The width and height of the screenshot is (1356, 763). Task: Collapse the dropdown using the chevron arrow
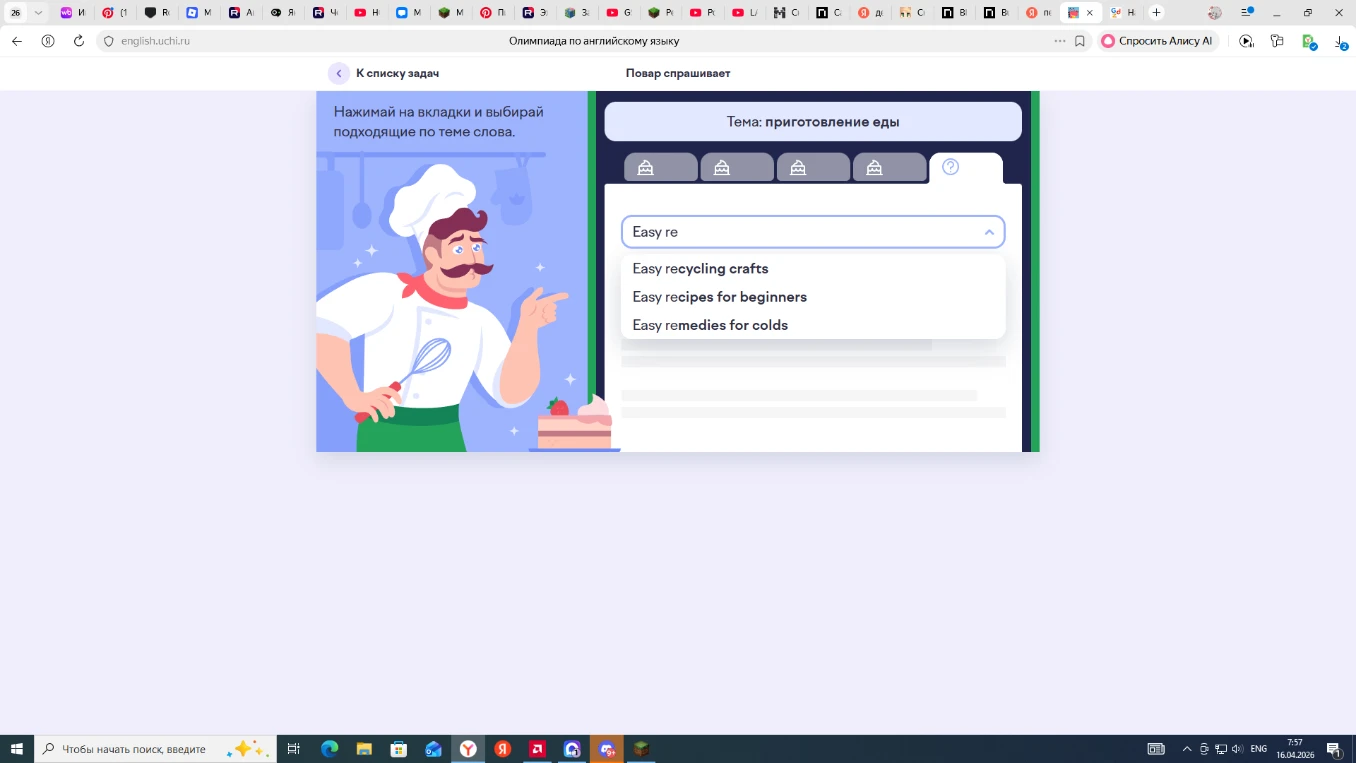(x=989, y=232)
